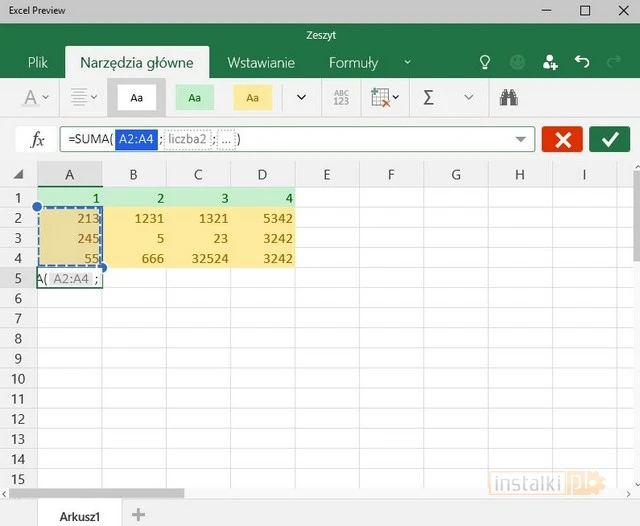Send feedback with the smiley icon
Screen dimensions: 640x526
518,62
